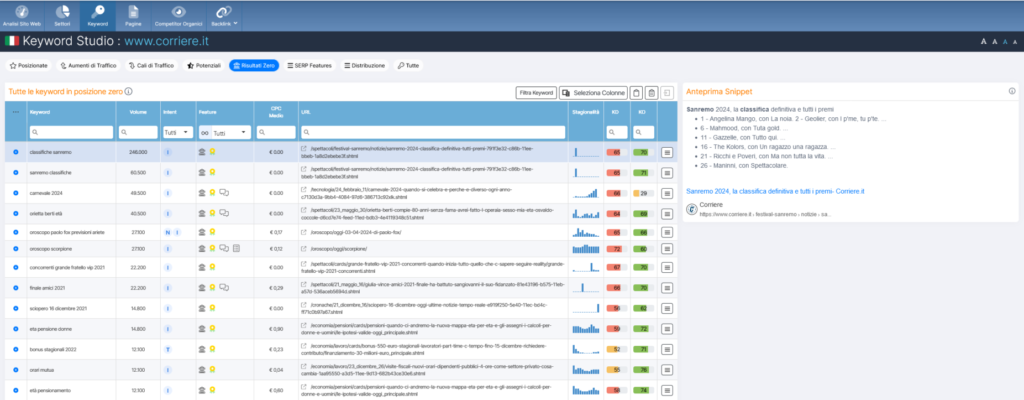Click the orange KD 29 badge for carnevale 2024
The height and width of the screenshot is (400, 1024).
point(643,193)
